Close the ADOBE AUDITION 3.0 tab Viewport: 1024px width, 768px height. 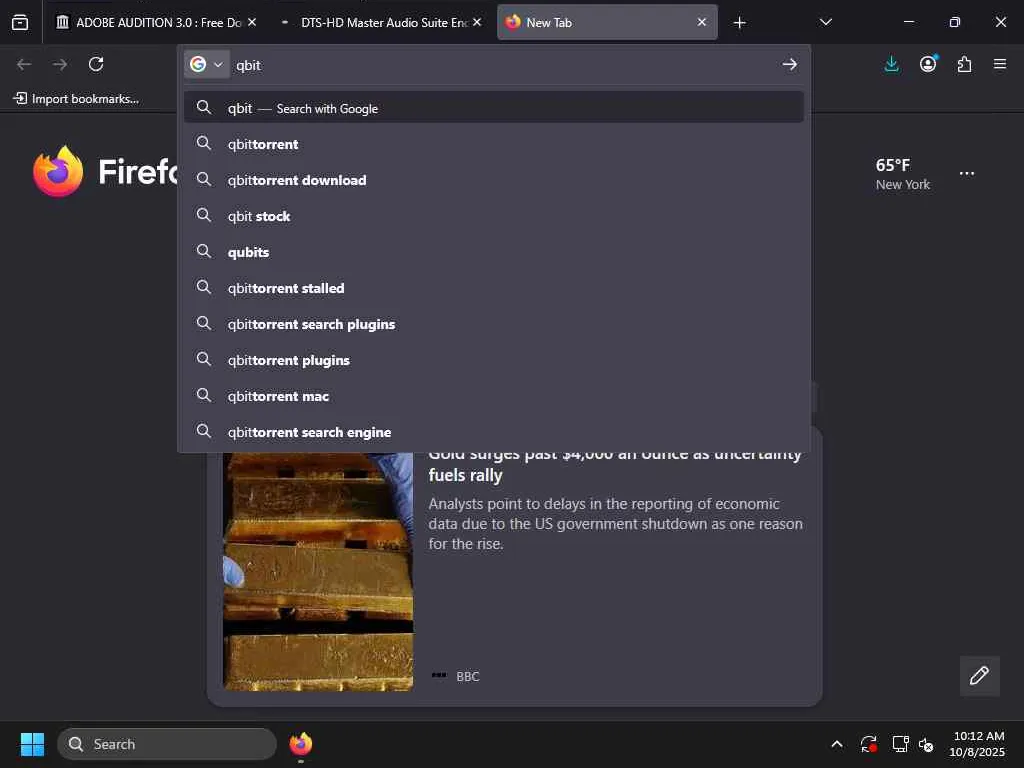[251, 22]
